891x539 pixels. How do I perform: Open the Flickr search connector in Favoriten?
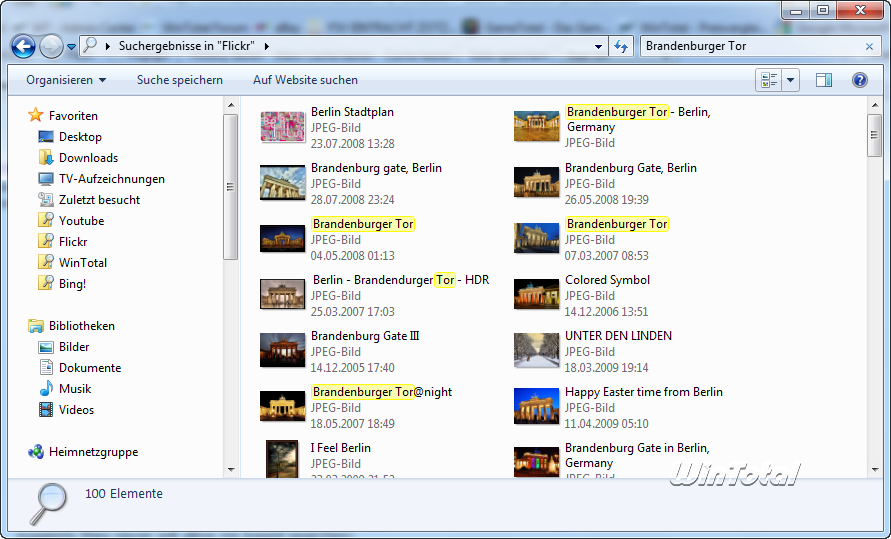click(x=72, y=242)
